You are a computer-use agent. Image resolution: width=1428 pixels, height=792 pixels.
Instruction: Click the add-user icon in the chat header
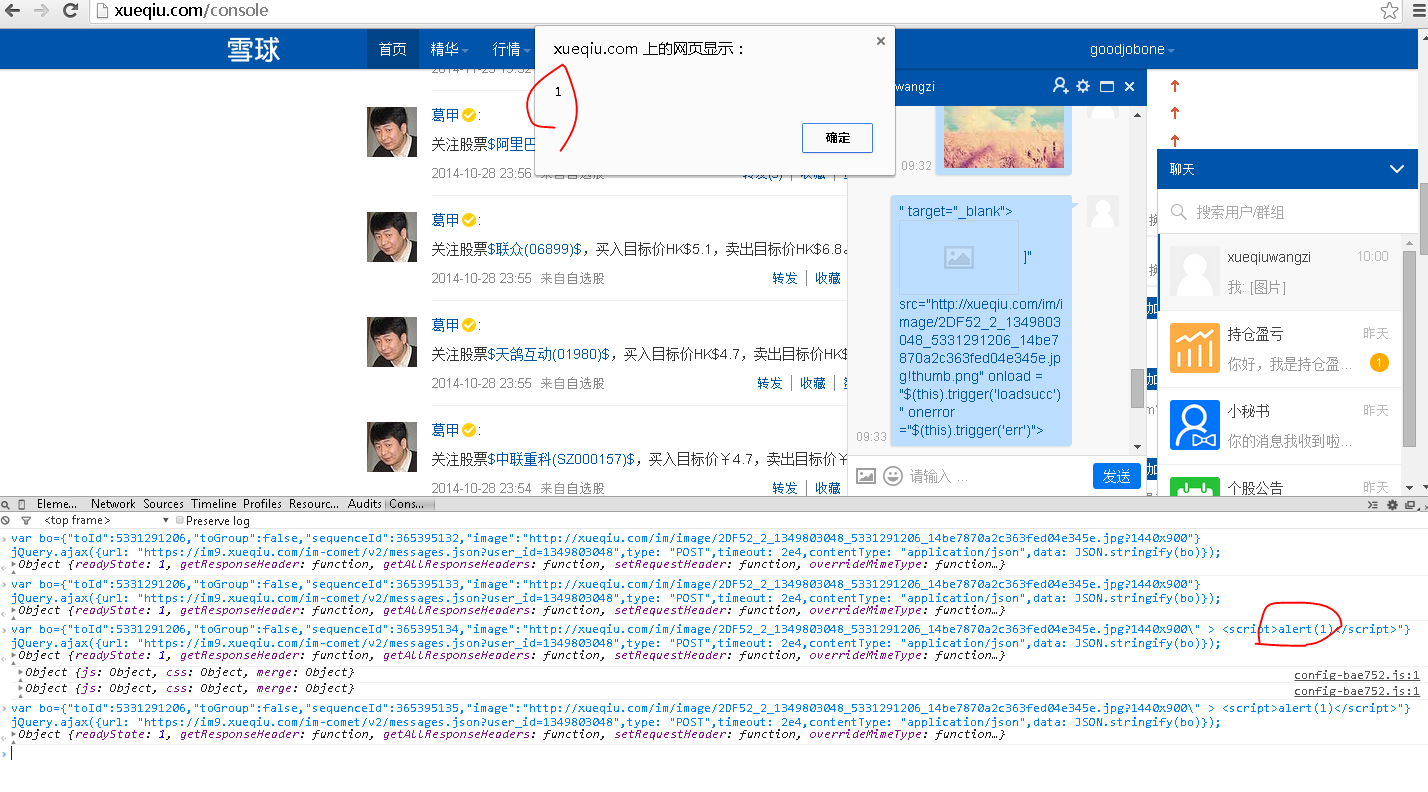1061,86
